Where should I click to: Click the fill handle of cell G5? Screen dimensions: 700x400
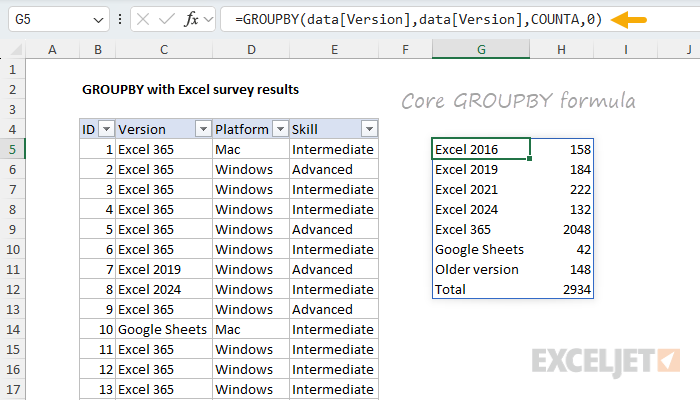530,158
